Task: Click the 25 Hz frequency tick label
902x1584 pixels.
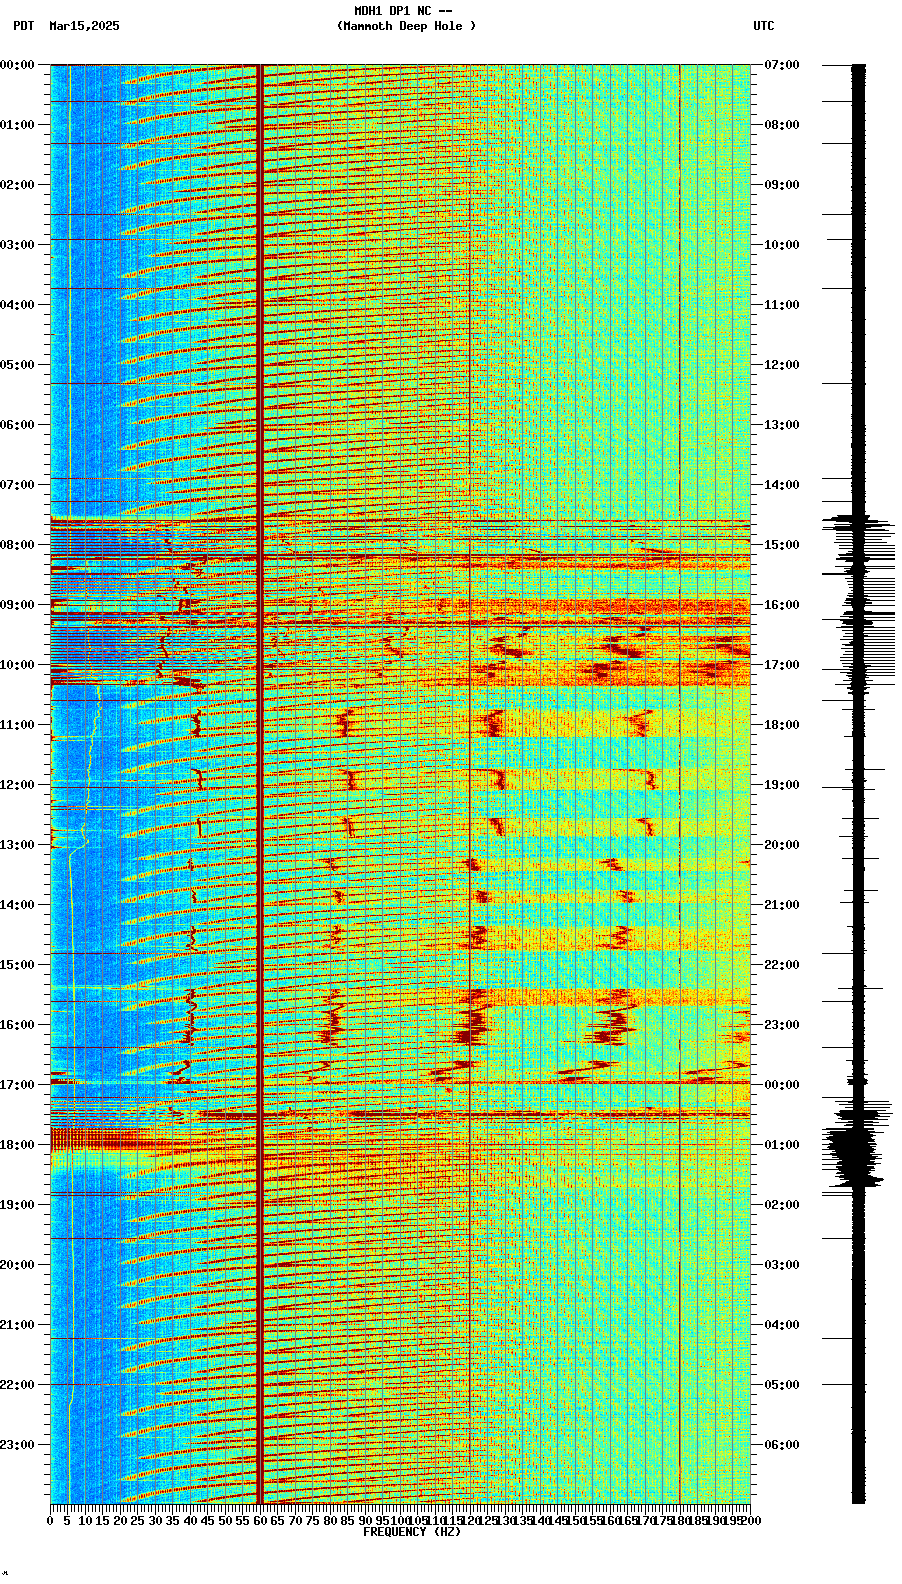Action: point(138,1521)
